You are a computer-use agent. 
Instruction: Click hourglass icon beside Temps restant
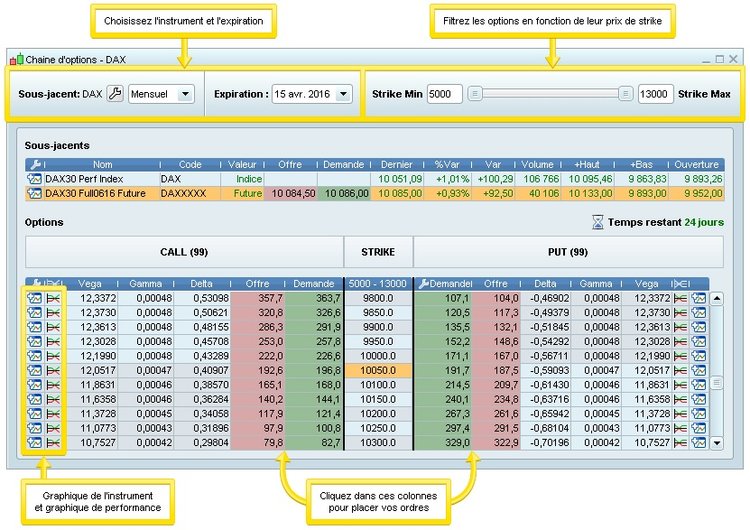[597, 222]
